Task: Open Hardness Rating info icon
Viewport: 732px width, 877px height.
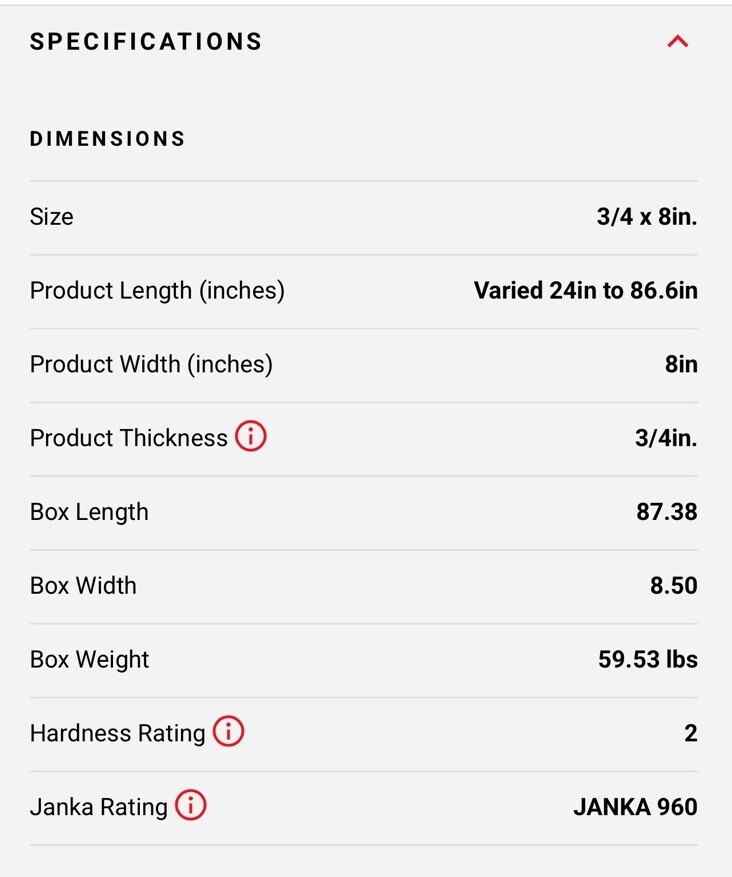Action: pos(228,731)
